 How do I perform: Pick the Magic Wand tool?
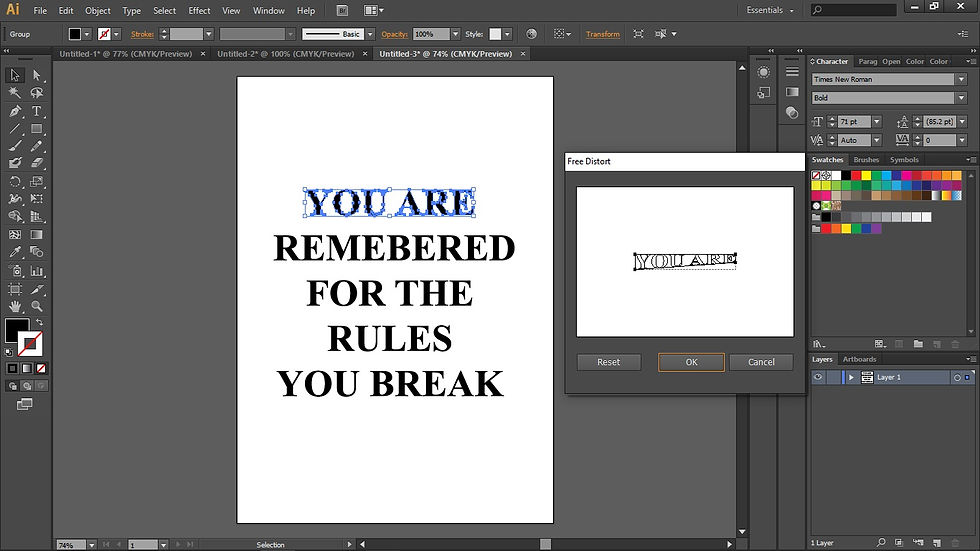[15, 93]
